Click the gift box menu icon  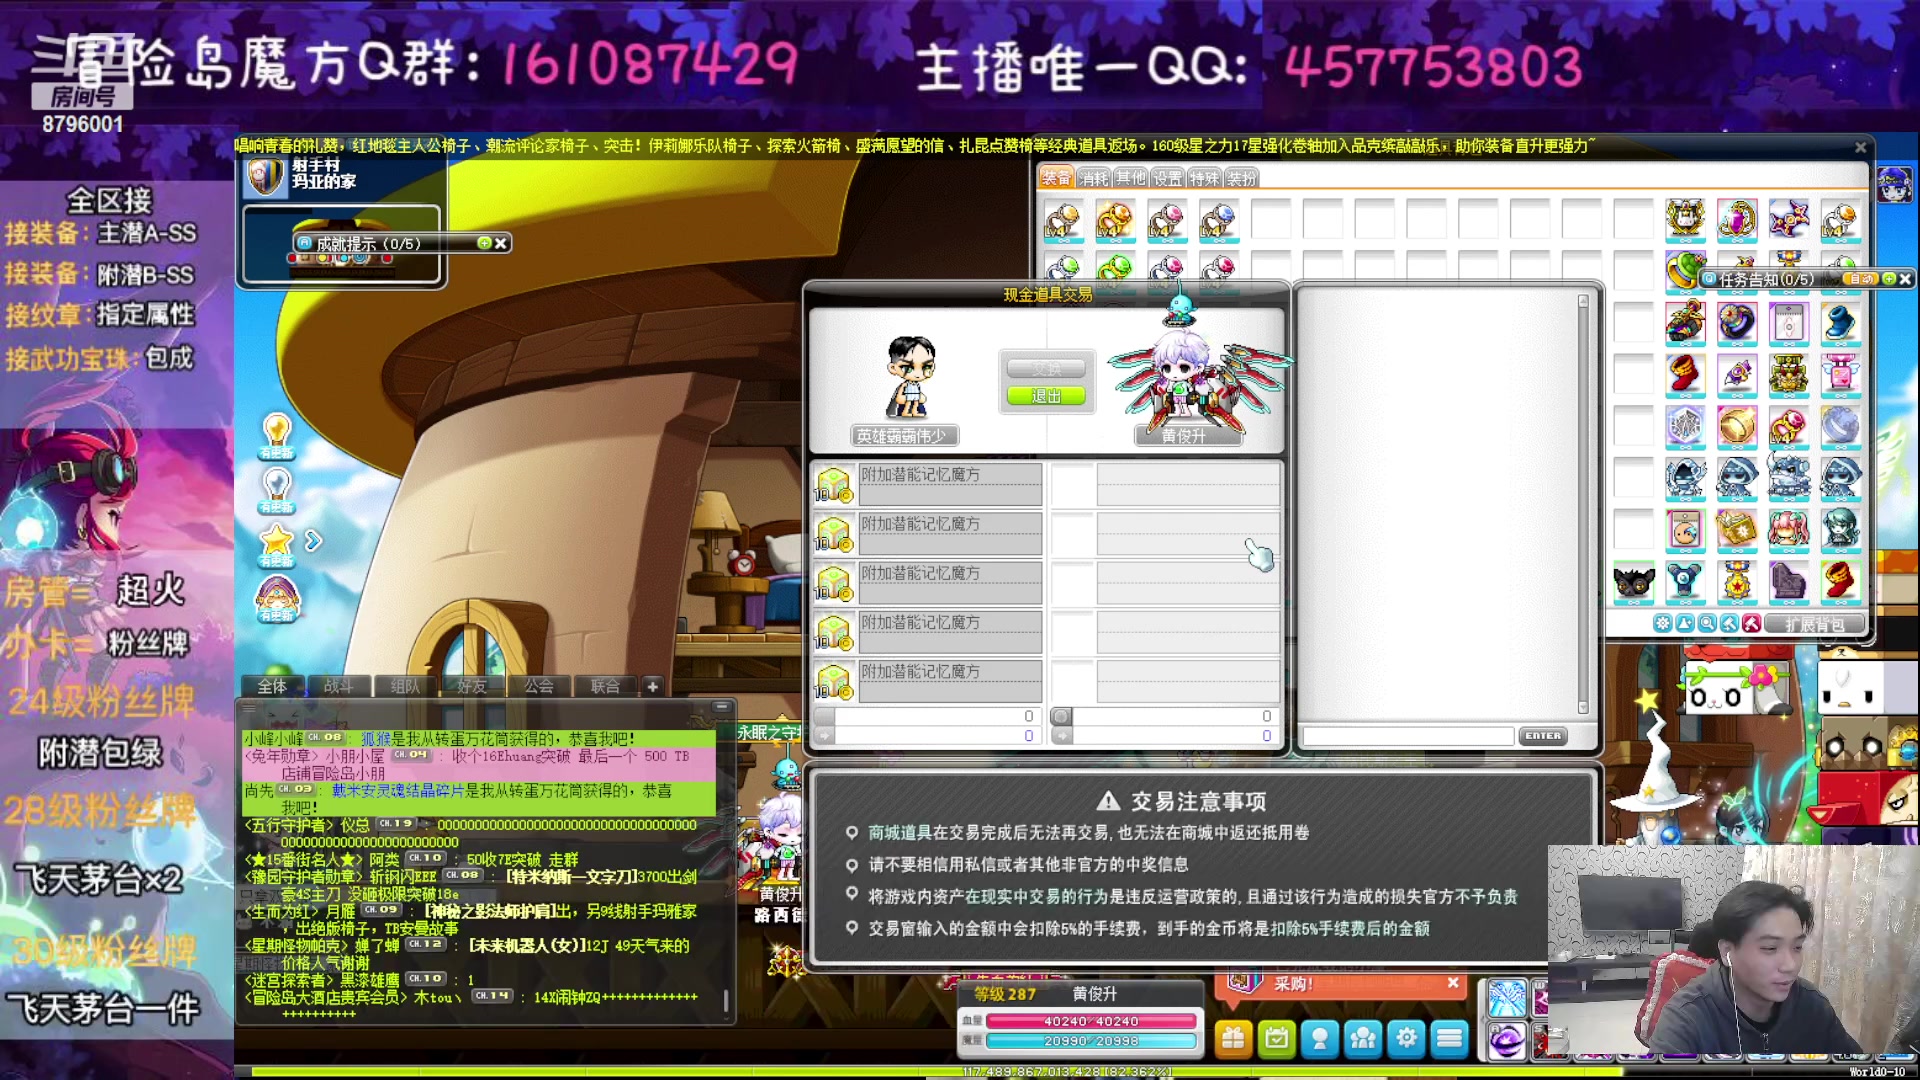pos(1233,1038)
